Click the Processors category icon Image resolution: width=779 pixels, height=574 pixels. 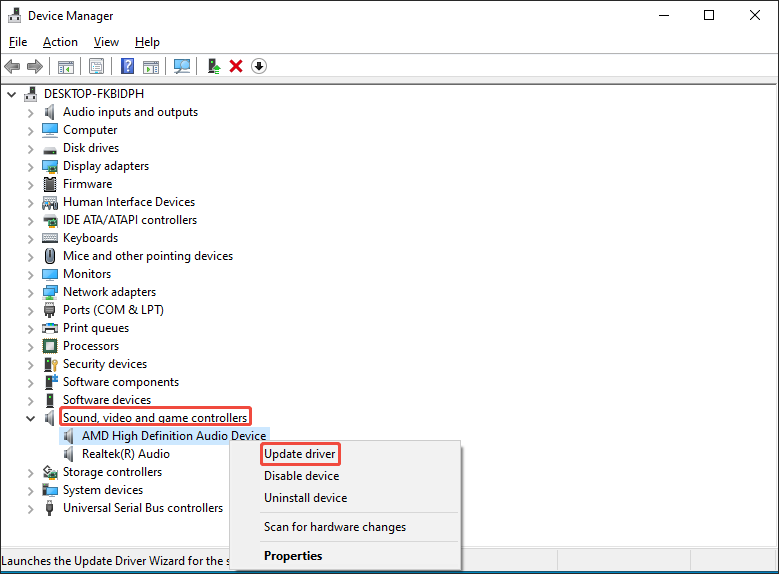[50, 346]
